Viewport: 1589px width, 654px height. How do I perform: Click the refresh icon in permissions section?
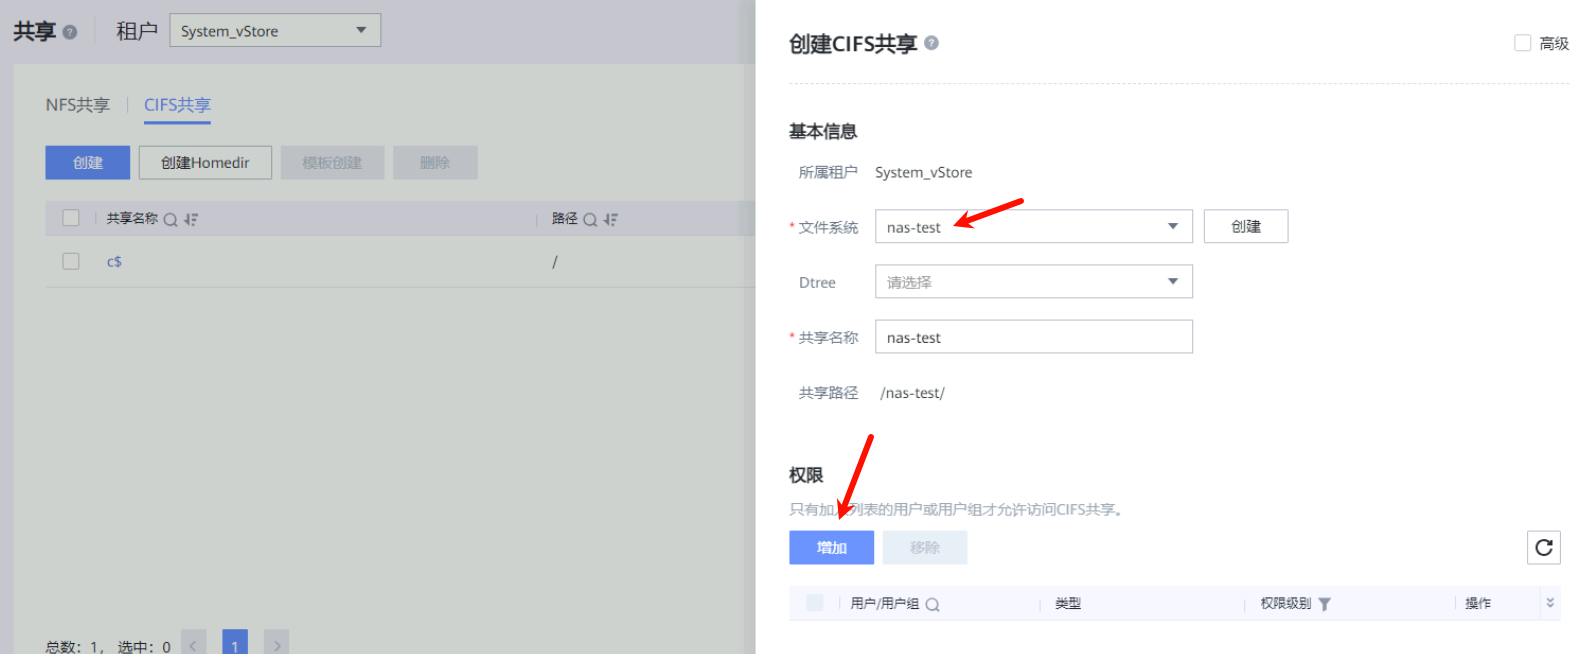pyautogui.click(x=1543, y=547)
